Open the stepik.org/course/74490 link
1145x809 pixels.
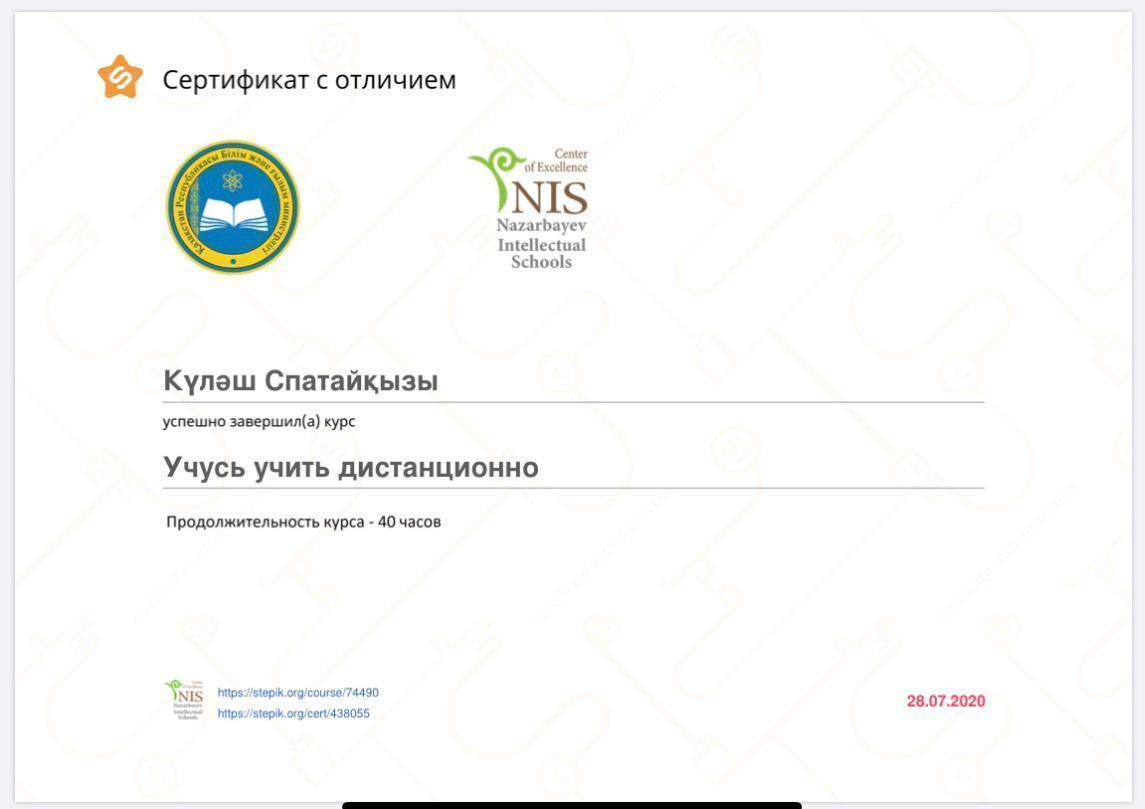[x=298, y=693]
